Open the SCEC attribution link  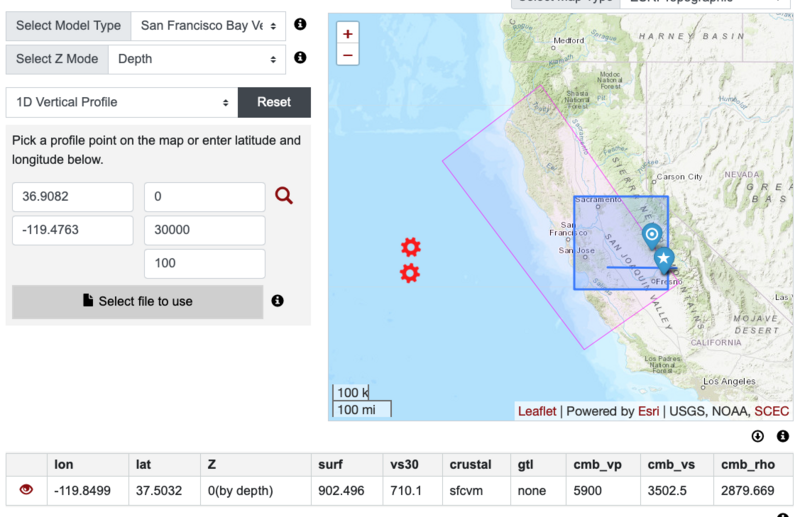point(771,411)
